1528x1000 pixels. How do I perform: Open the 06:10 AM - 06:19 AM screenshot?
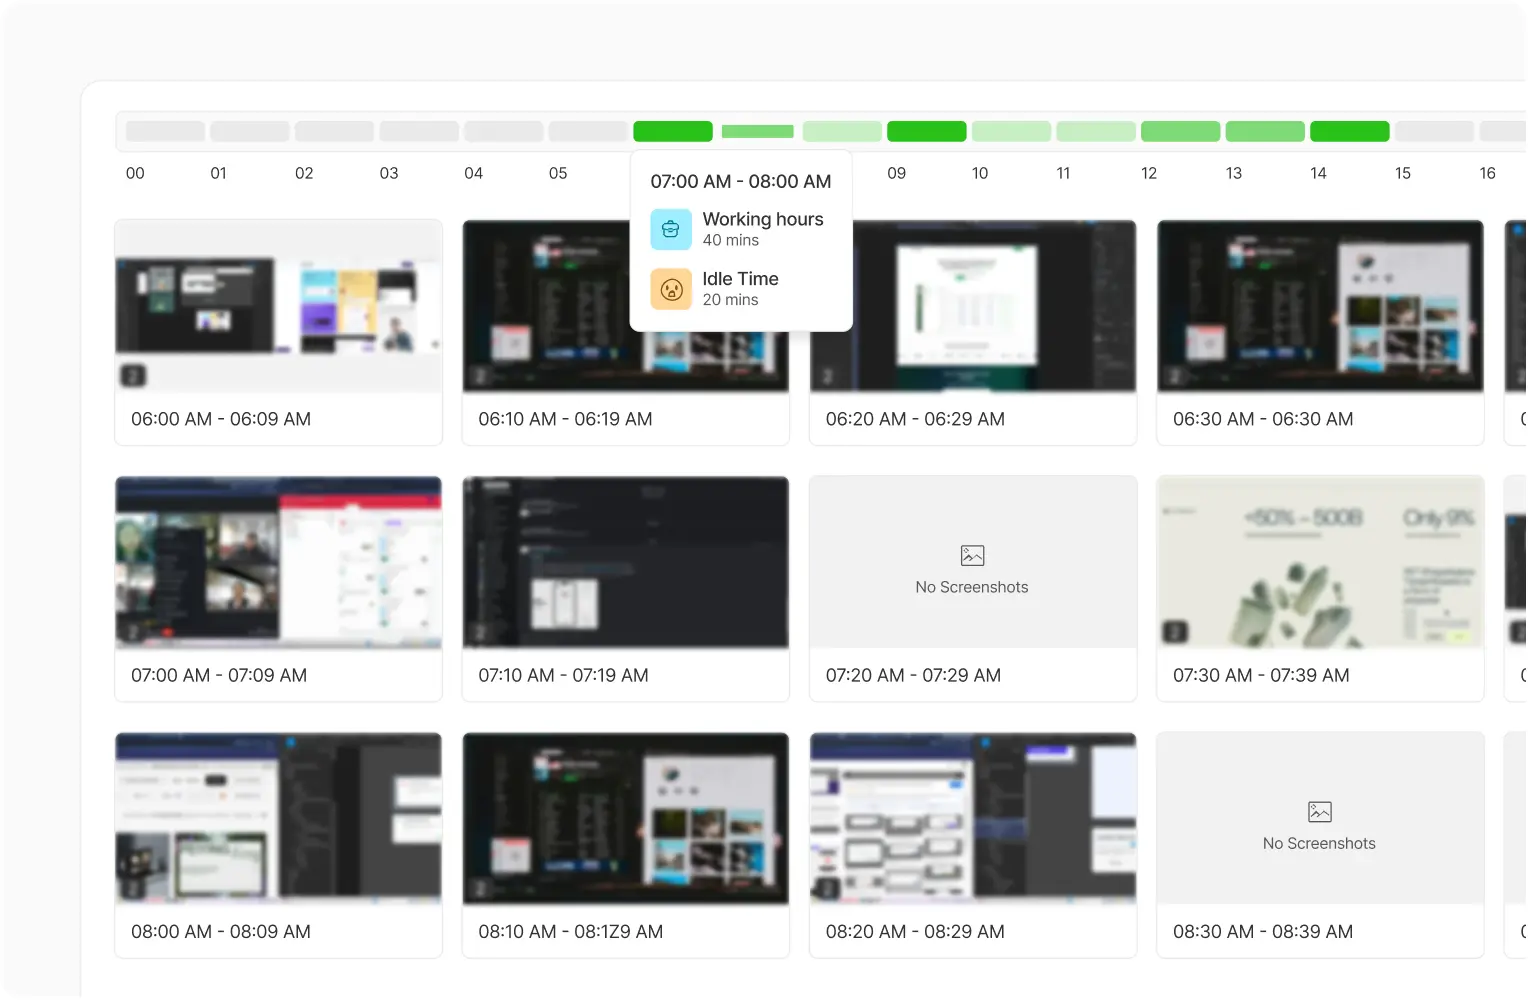point(626,306)
